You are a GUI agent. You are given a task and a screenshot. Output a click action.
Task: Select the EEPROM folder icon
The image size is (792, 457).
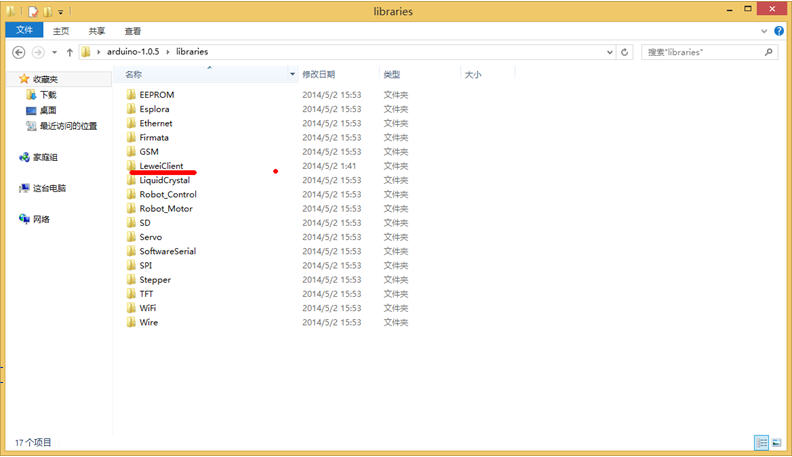click(131, 94)
